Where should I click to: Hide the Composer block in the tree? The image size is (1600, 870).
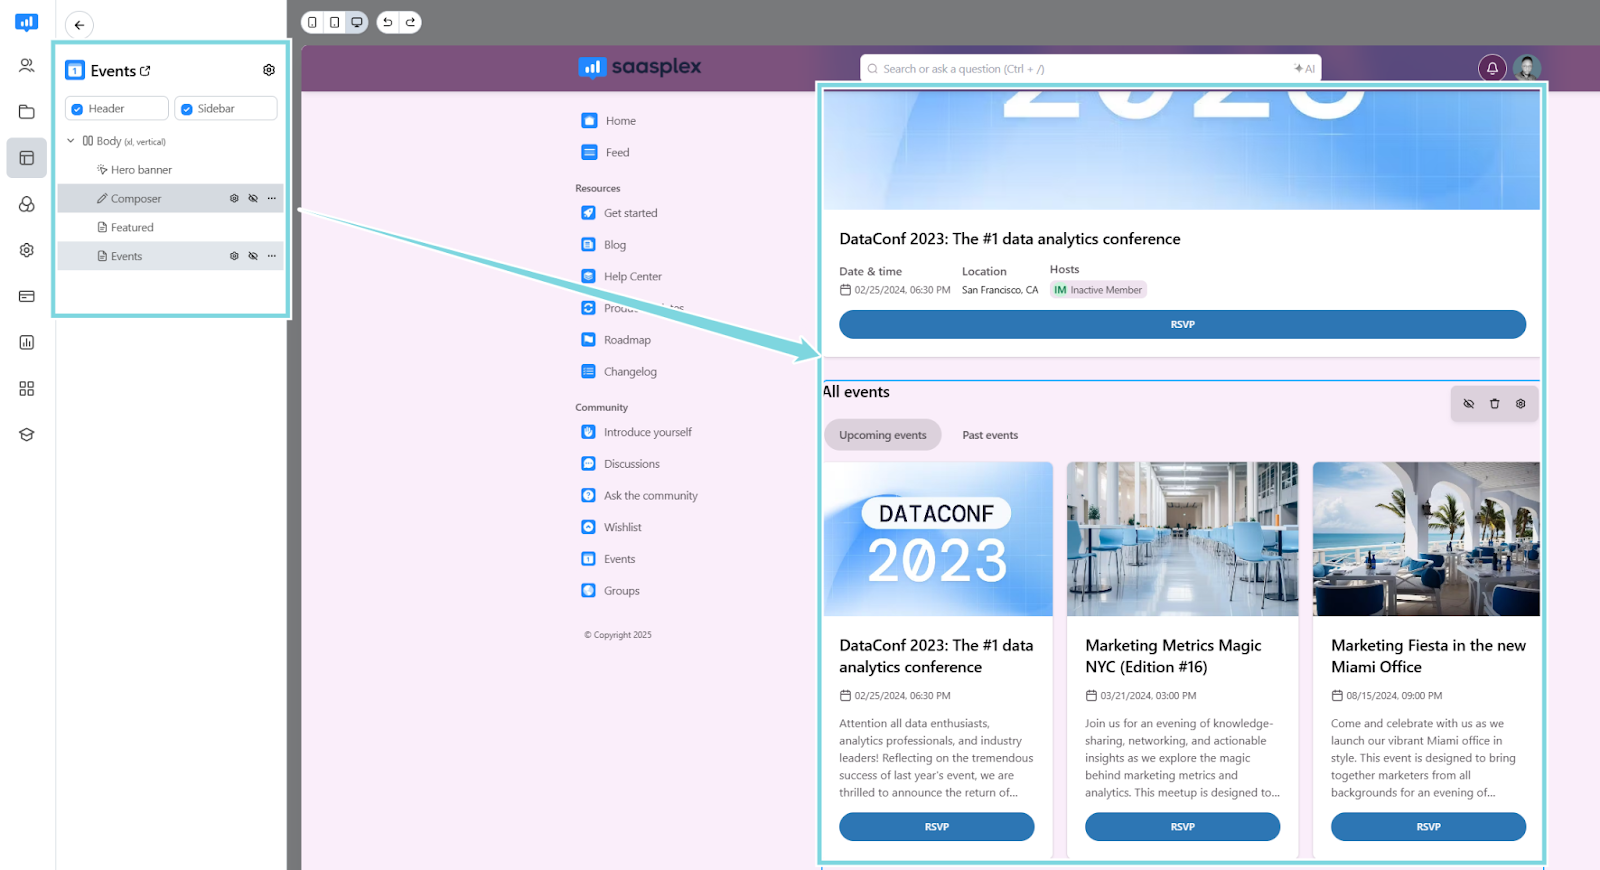253,198
